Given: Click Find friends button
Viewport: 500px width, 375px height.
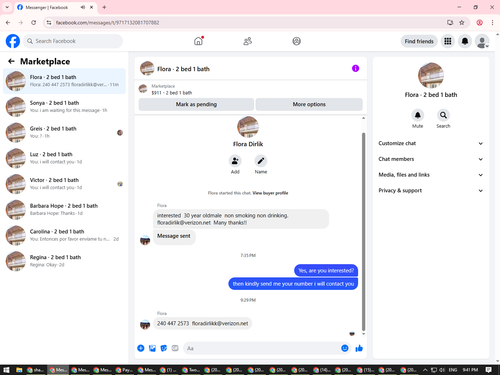Looking at the screenshot, I should (419, 41).
